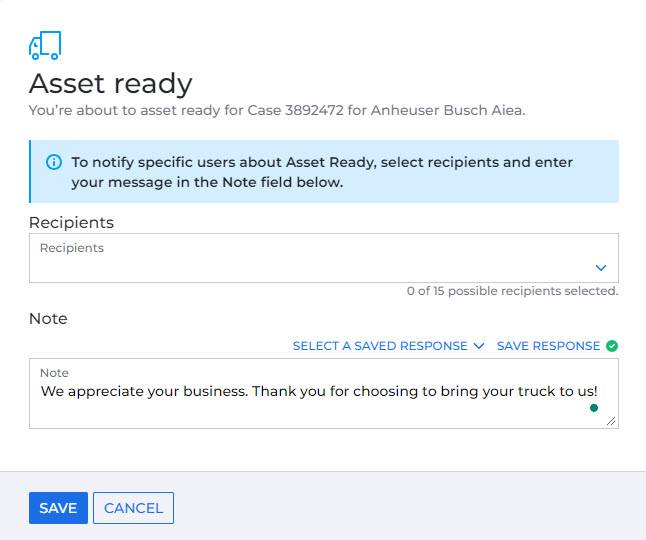This screenshot has width=646, height=540.
Task: Click the green dot in Note field
Action: tap(594, 408)
